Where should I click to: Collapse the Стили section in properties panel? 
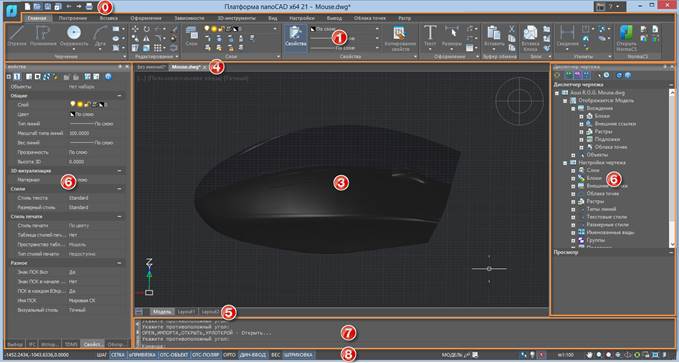pos(120,189)
